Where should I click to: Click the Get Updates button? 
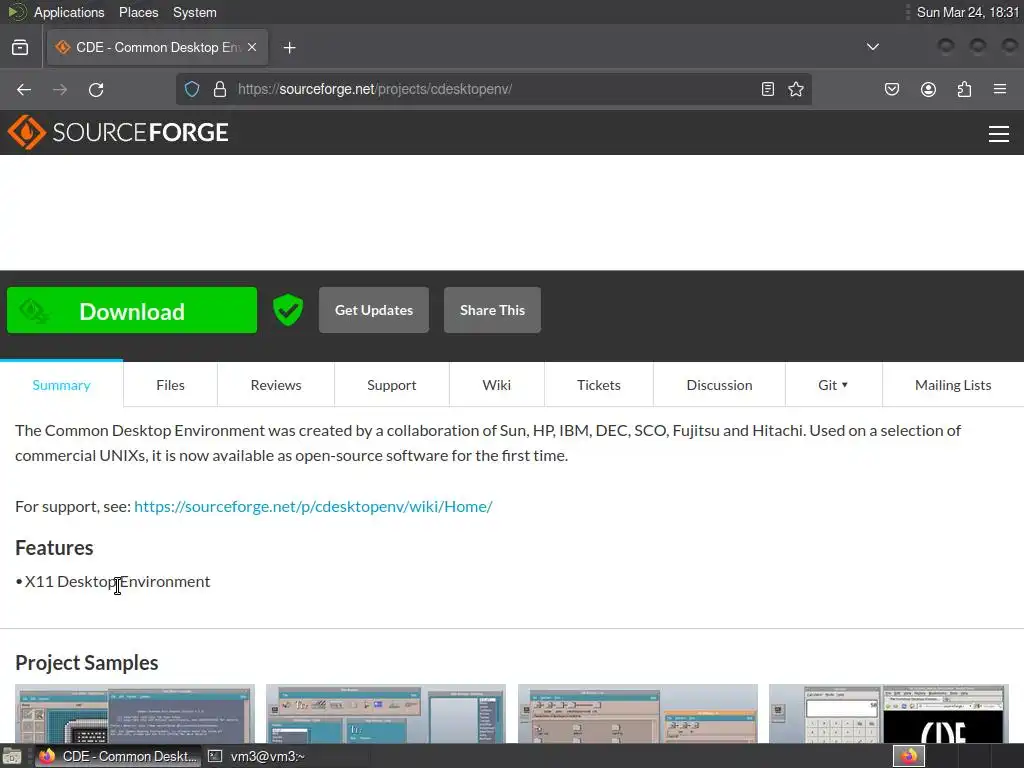point(374,310)
